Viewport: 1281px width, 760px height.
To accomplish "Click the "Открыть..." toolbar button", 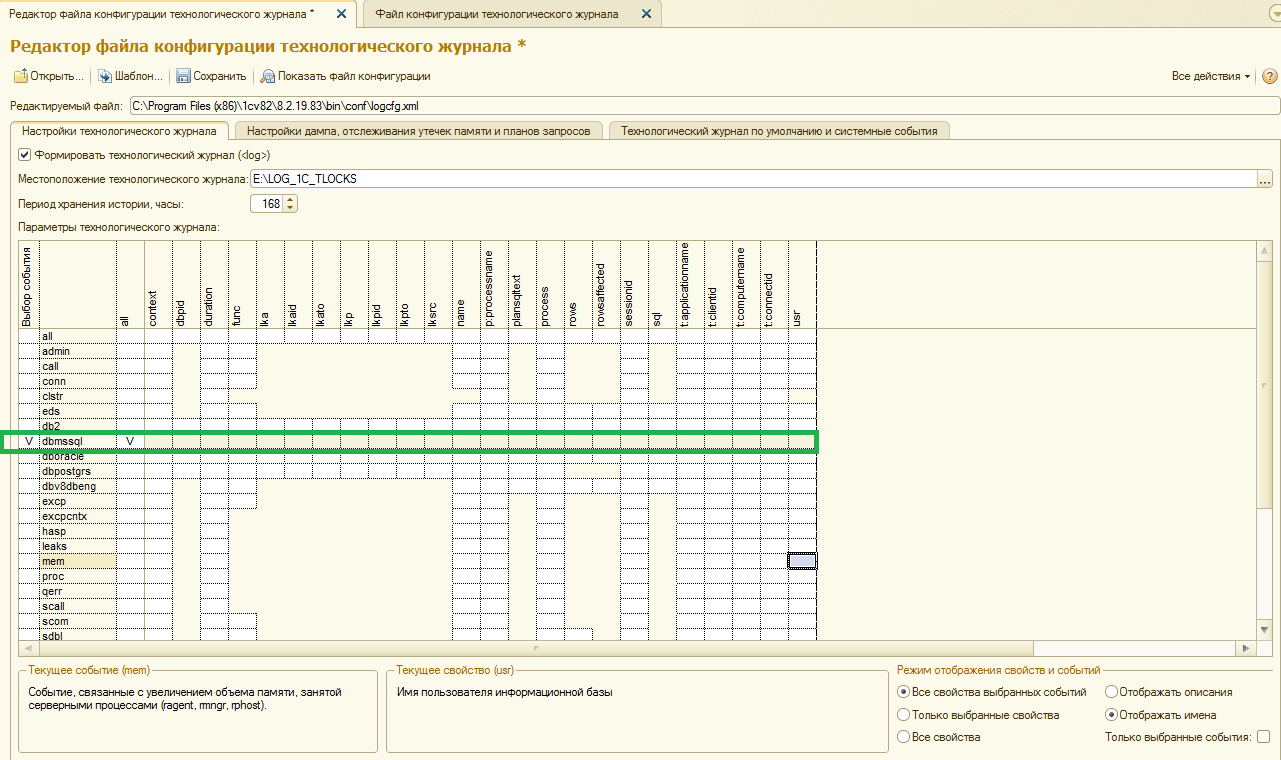I will pyautogui.click(x=48, y=76).
